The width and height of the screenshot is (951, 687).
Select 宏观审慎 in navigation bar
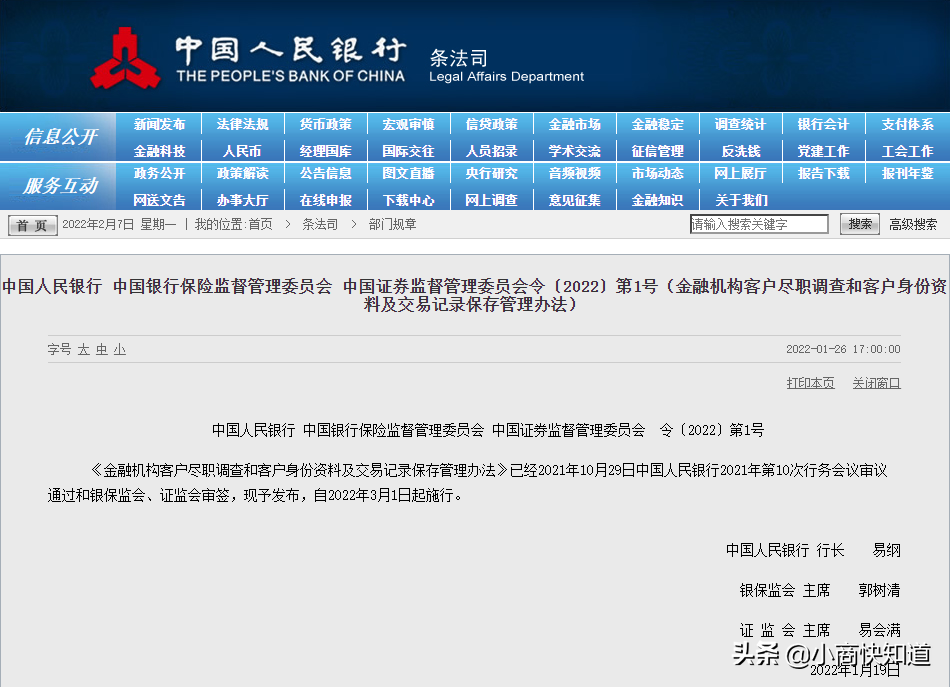coord(408,124)
